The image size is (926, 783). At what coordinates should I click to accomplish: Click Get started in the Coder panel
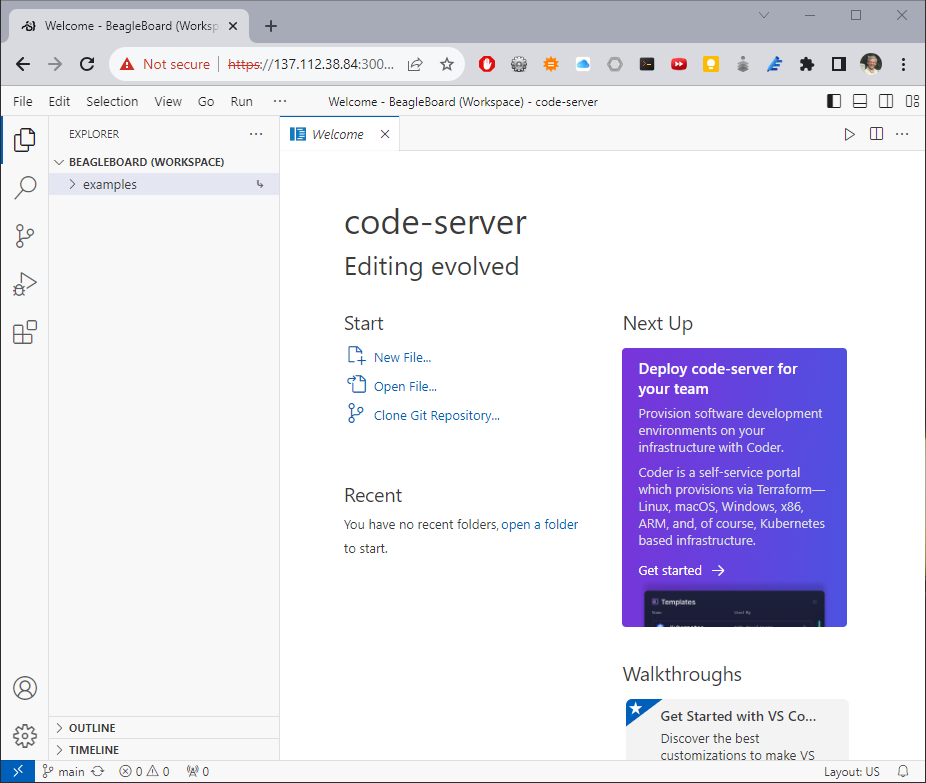tap(671, 570)
